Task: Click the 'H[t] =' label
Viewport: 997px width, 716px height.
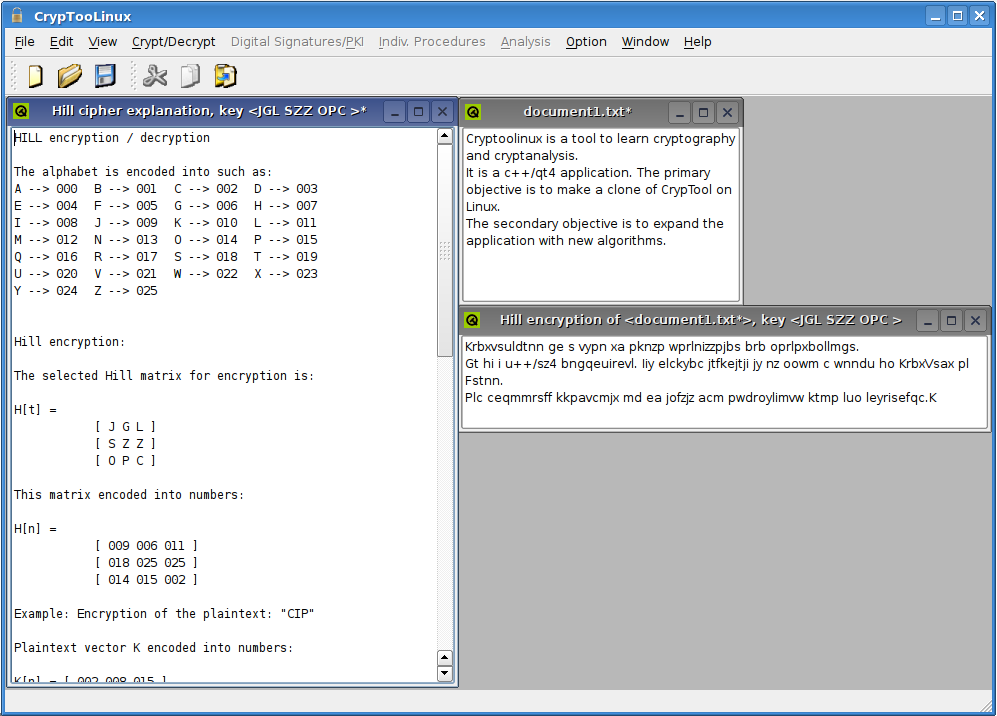Action: (36, 410)
